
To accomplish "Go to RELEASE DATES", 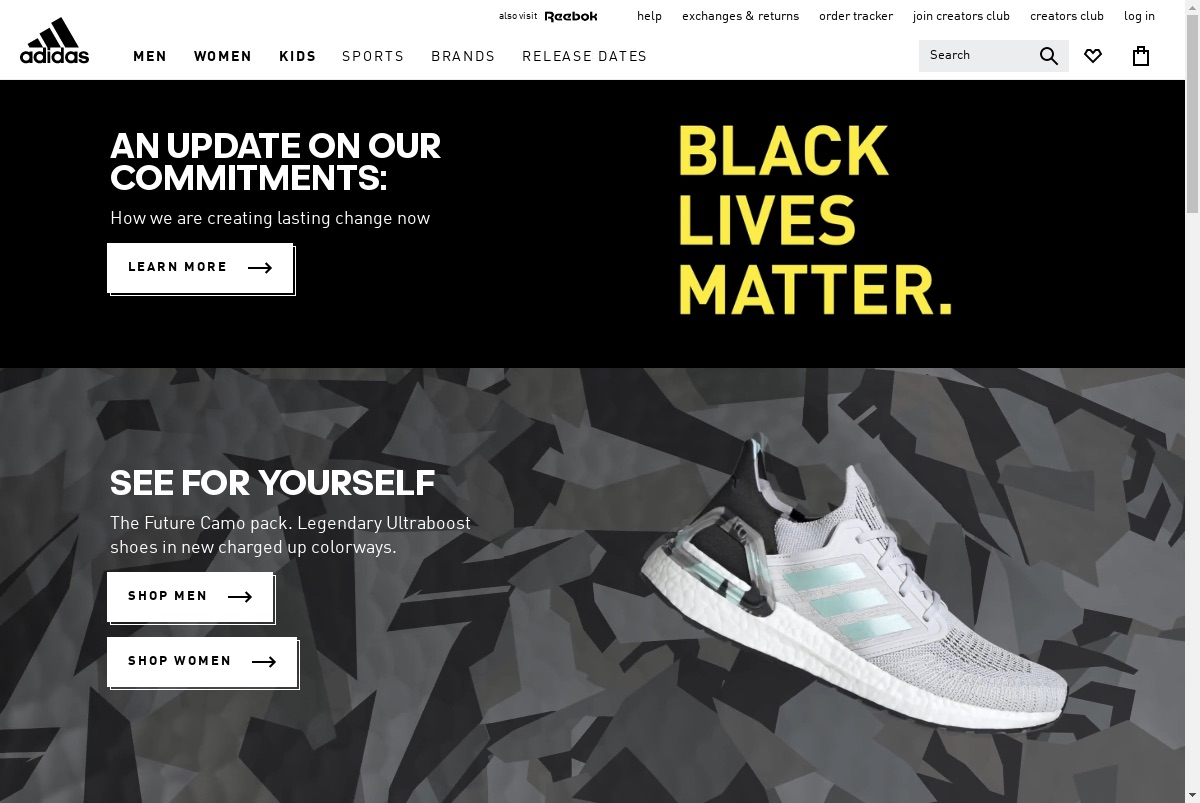I will point(585,57).
